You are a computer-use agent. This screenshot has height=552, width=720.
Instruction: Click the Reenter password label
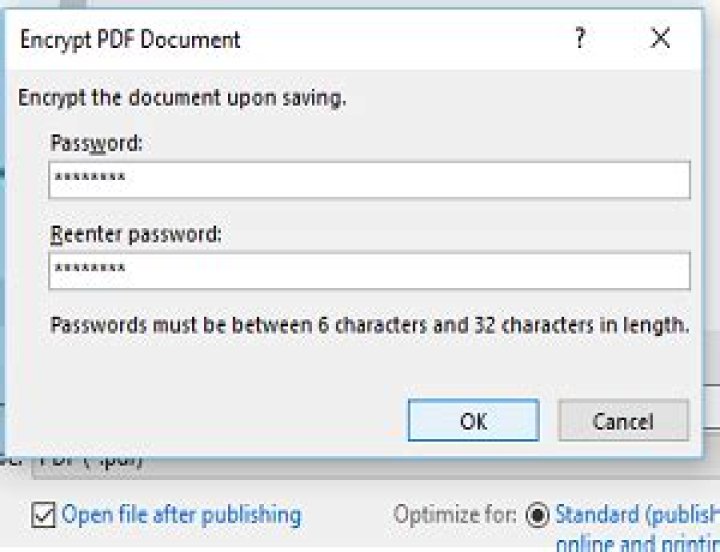pos(136,234)
